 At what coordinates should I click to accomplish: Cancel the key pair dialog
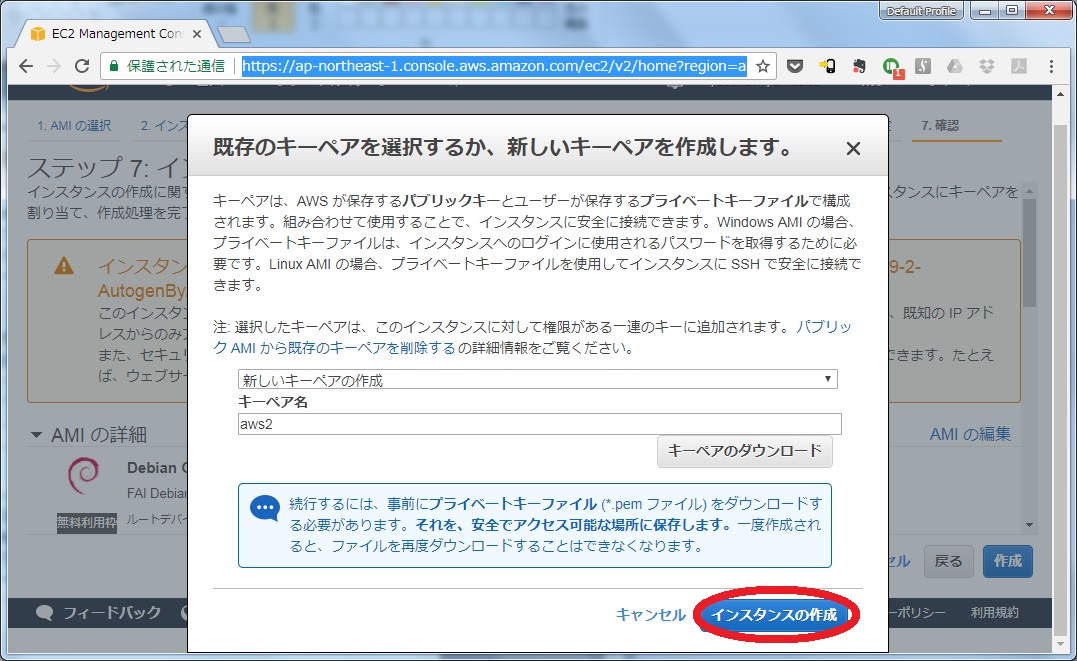[x=650, y=614]
